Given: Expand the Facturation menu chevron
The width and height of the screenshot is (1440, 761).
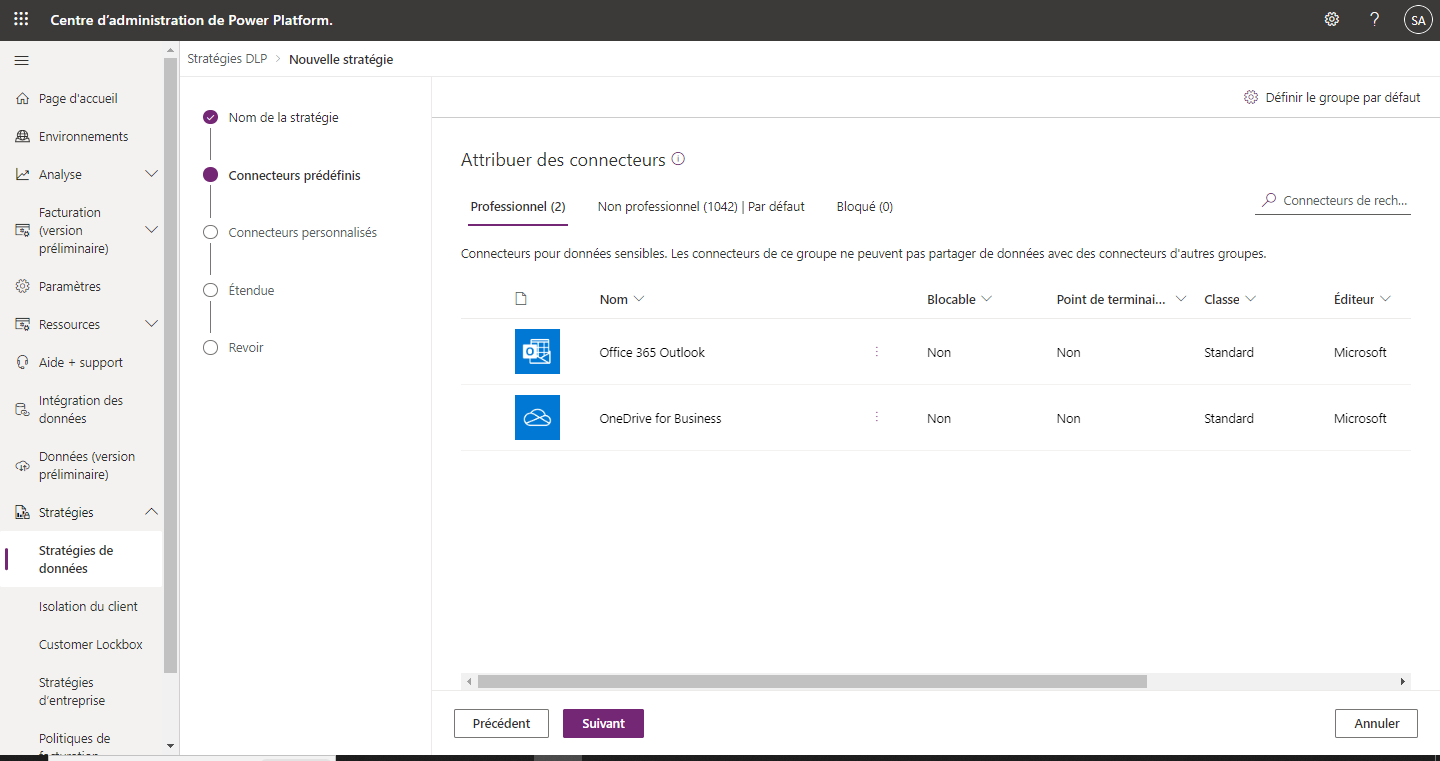Looking at the screenshot, I should [x=152, y=230].
